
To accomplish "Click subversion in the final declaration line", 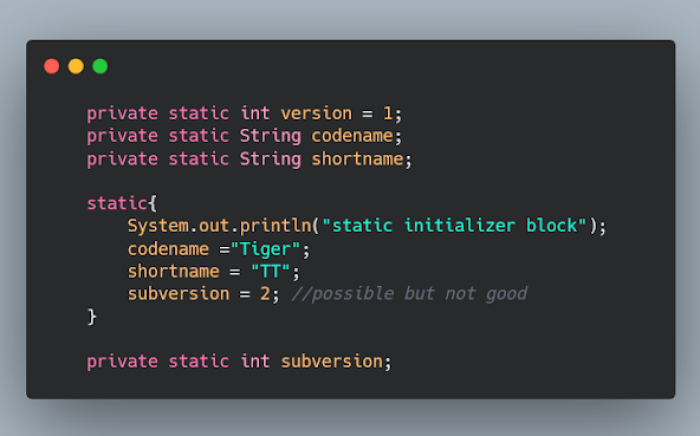I will click(332, 361).
